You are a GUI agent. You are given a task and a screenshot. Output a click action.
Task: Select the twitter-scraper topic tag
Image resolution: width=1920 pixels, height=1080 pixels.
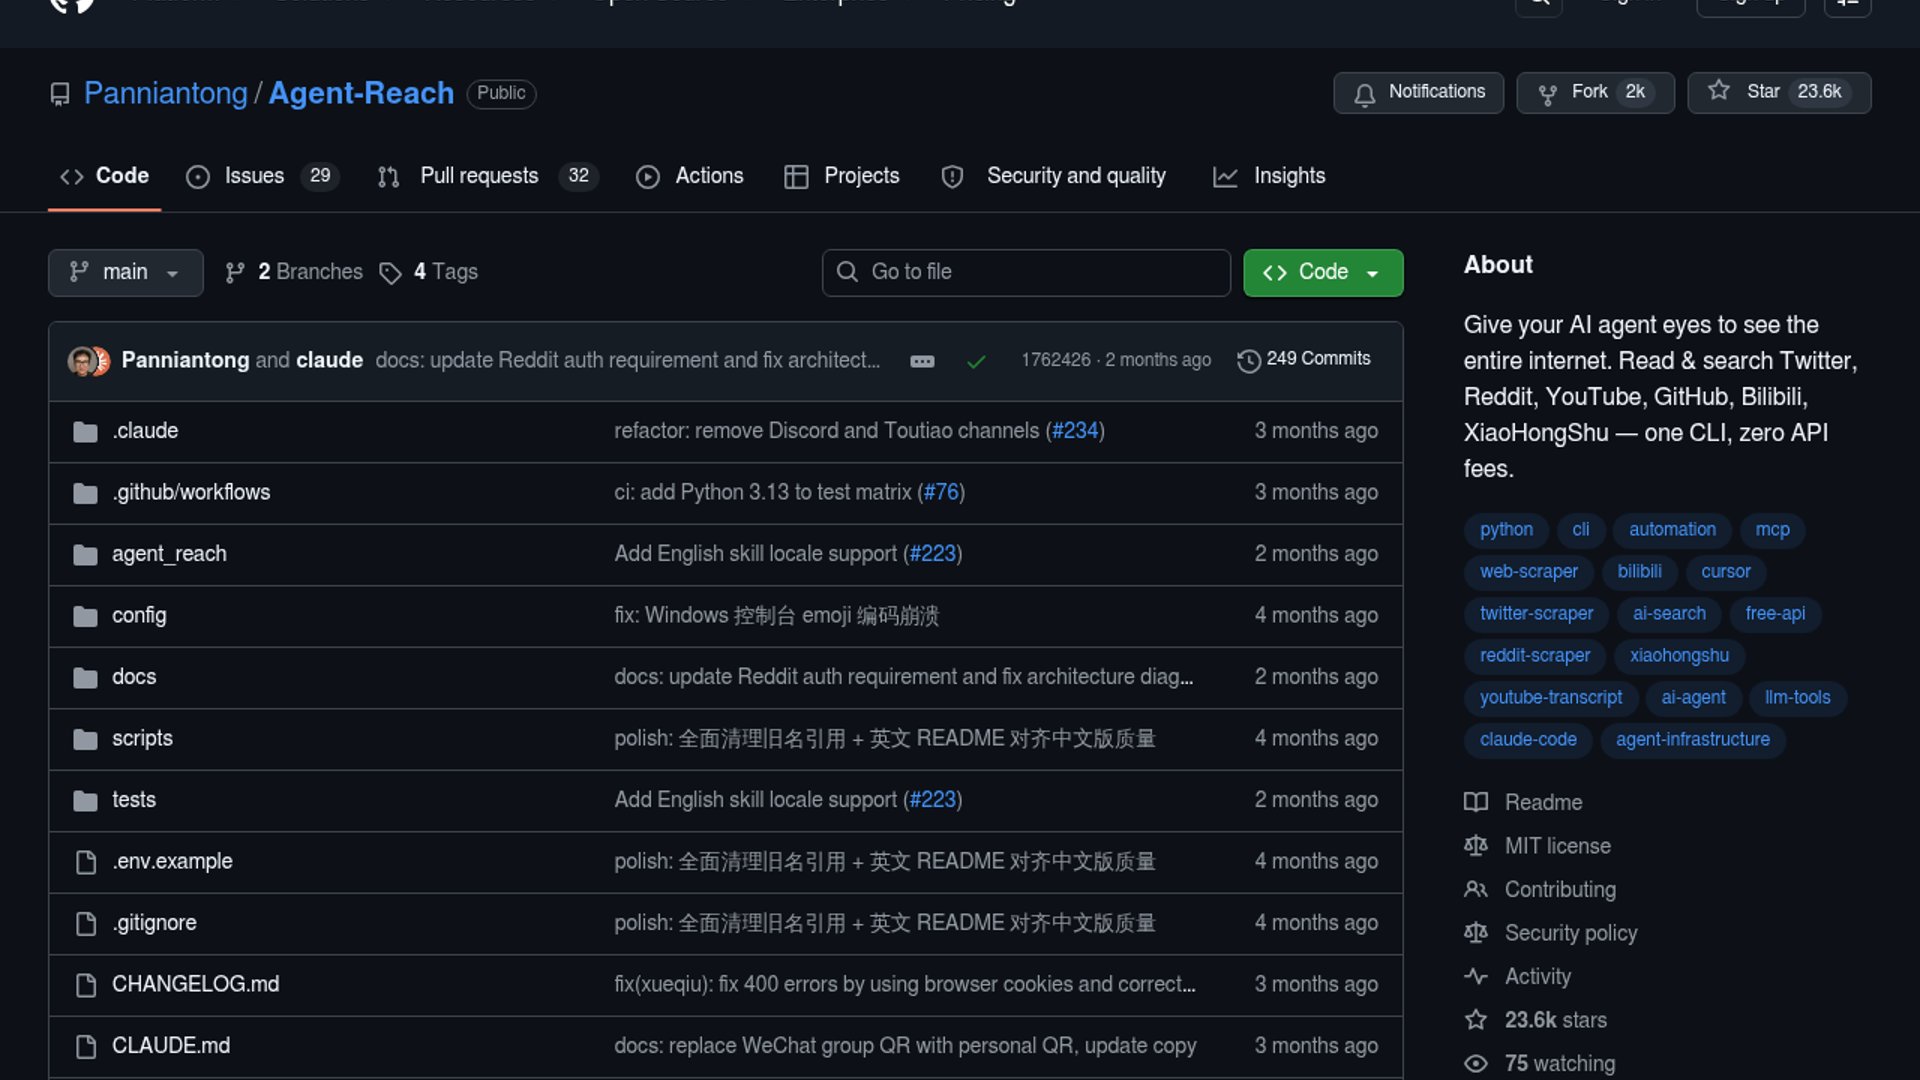pyautogui.click(x=1536, y=614)
